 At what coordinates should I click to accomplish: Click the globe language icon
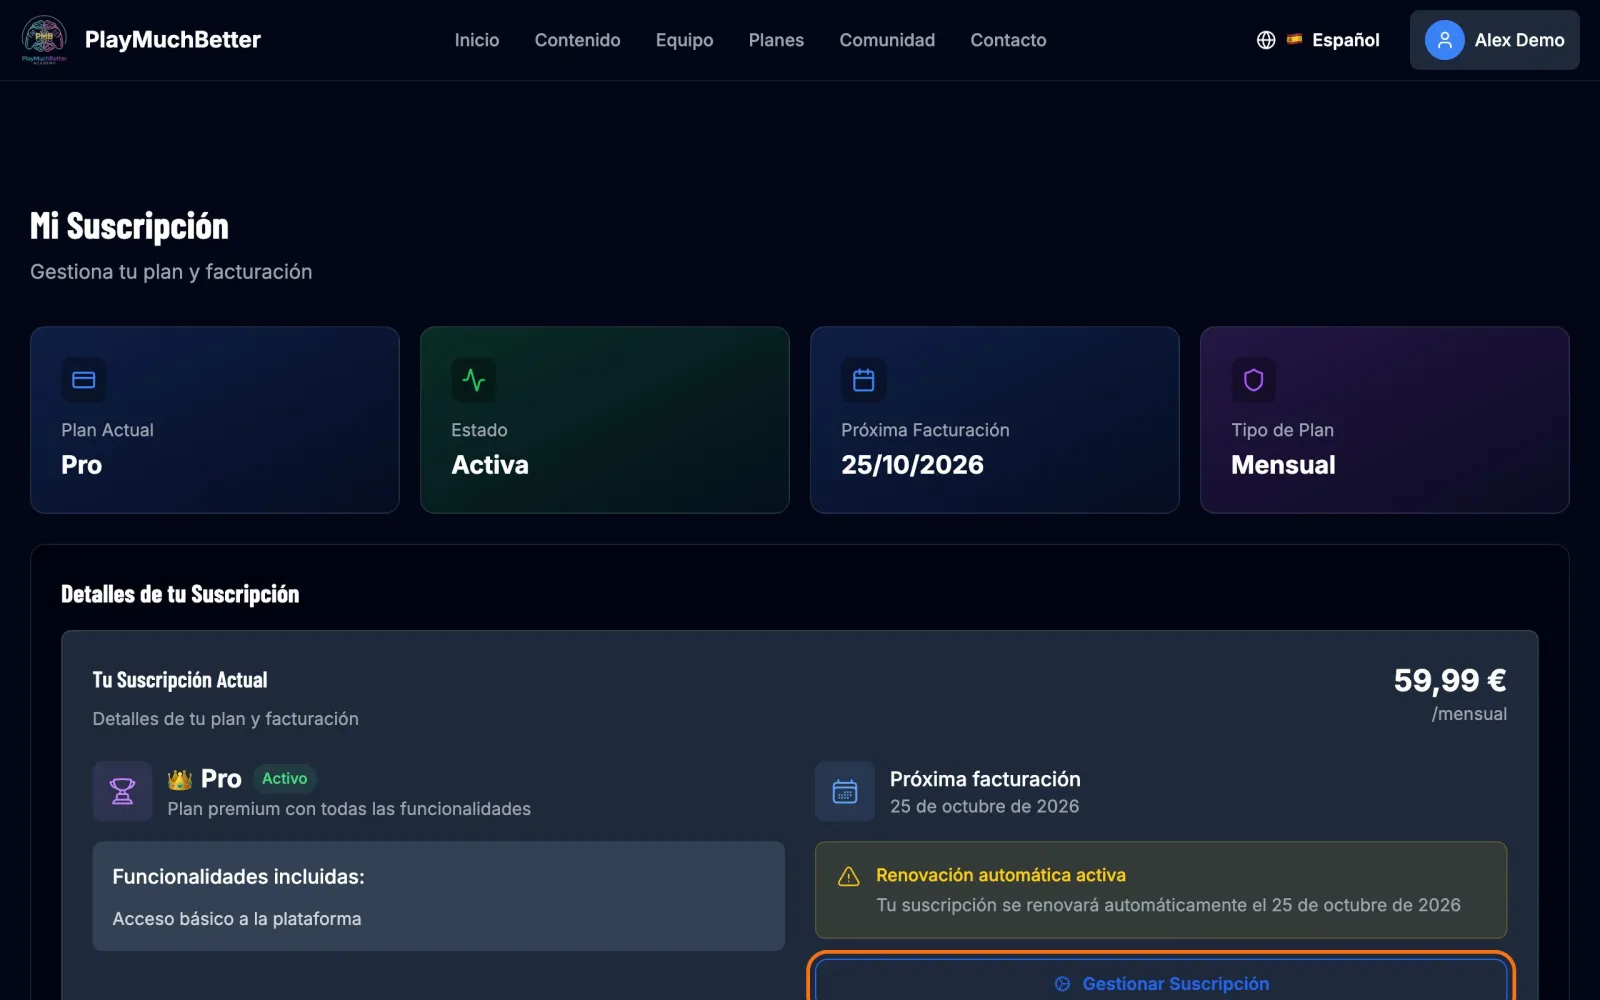point(1266,40)
